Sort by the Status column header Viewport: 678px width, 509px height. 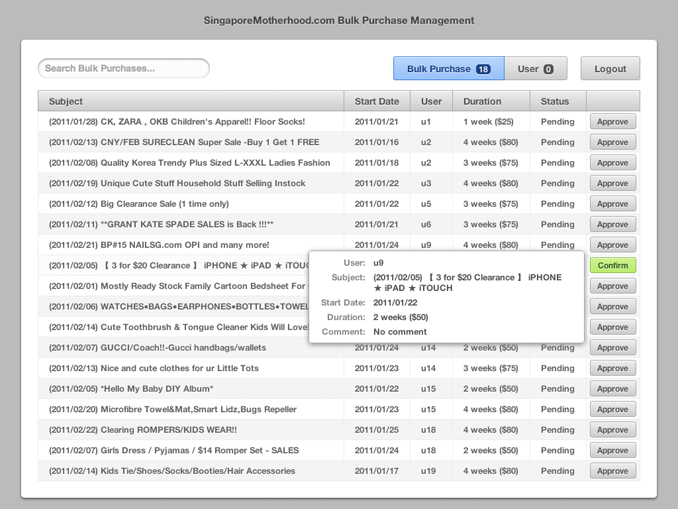pyautogui.click(x=558, y=101)
